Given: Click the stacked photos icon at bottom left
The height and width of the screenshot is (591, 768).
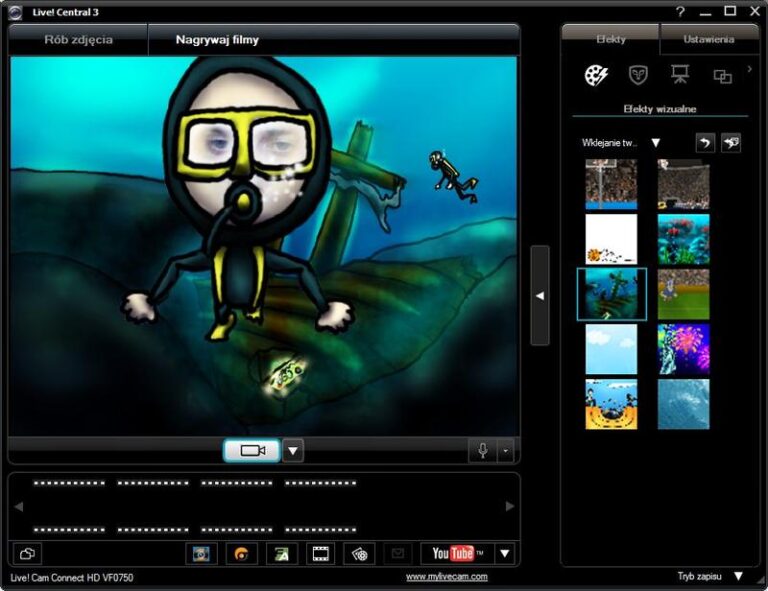Looking at the screenshot, I should 28,553.
